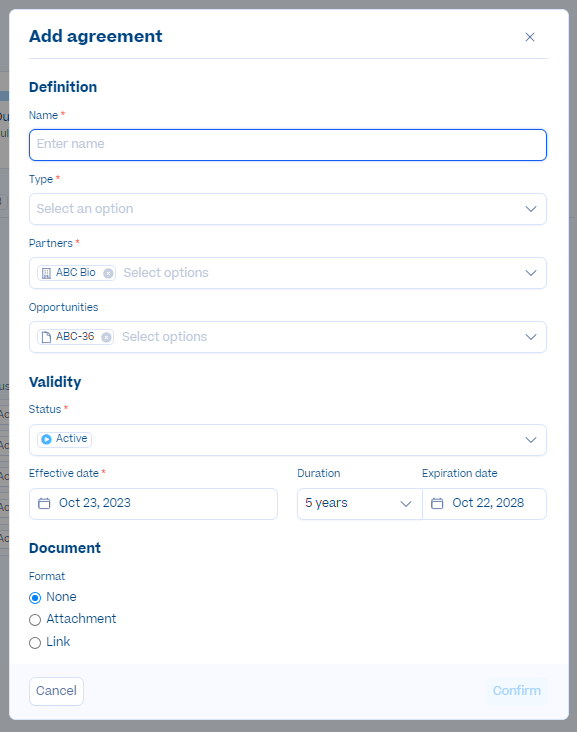Click the building icon in ABC Bio tag
Image resolution: width=577 pixels, height=732 pixels.
(x=46, y=273)
